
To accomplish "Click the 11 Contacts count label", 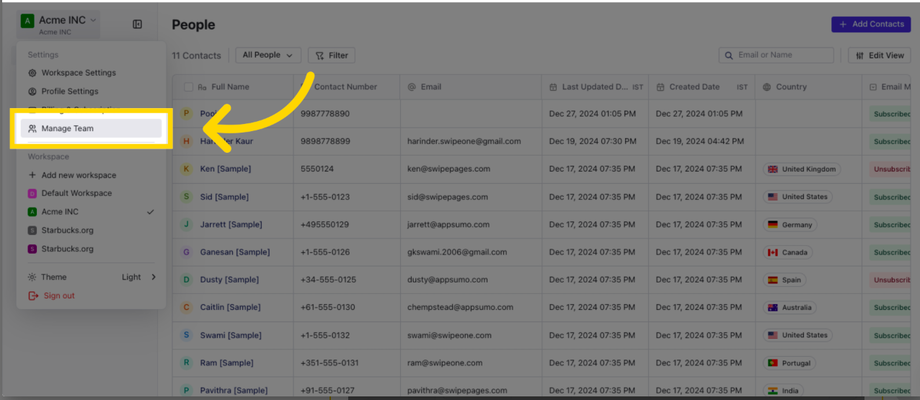I will [x=197, y=56].
